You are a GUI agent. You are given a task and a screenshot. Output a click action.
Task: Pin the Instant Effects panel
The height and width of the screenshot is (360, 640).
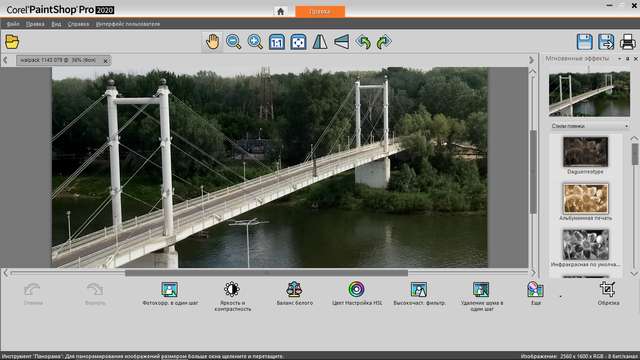pos(628,59)
